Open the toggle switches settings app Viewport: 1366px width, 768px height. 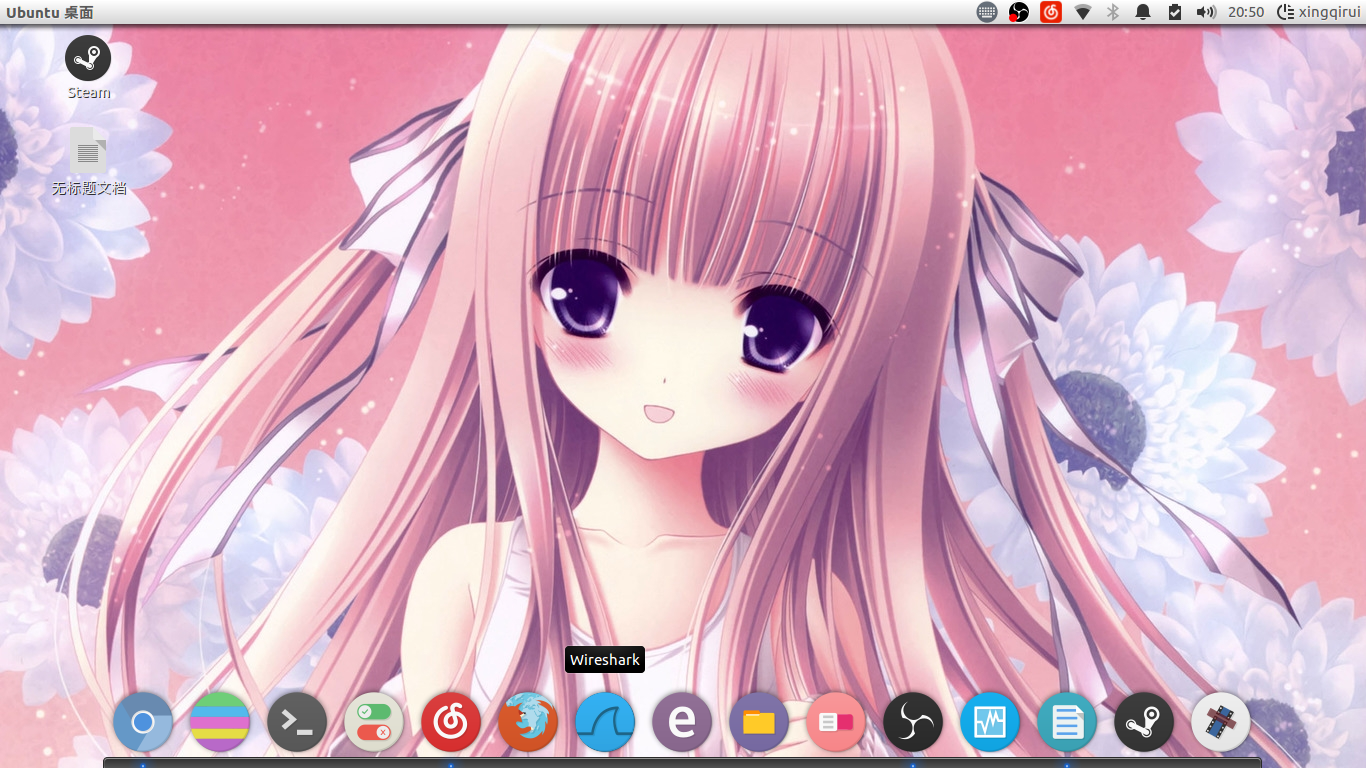[x=374, y=722]
